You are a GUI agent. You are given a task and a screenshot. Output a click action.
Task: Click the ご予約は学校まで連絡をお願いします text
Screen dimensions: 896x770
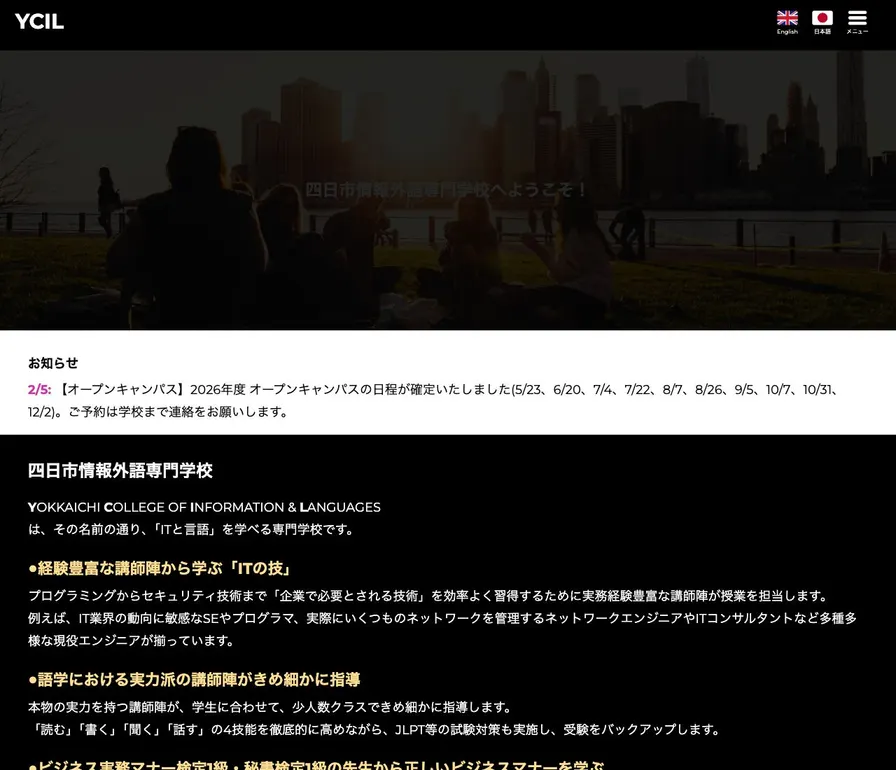(180, 412)
